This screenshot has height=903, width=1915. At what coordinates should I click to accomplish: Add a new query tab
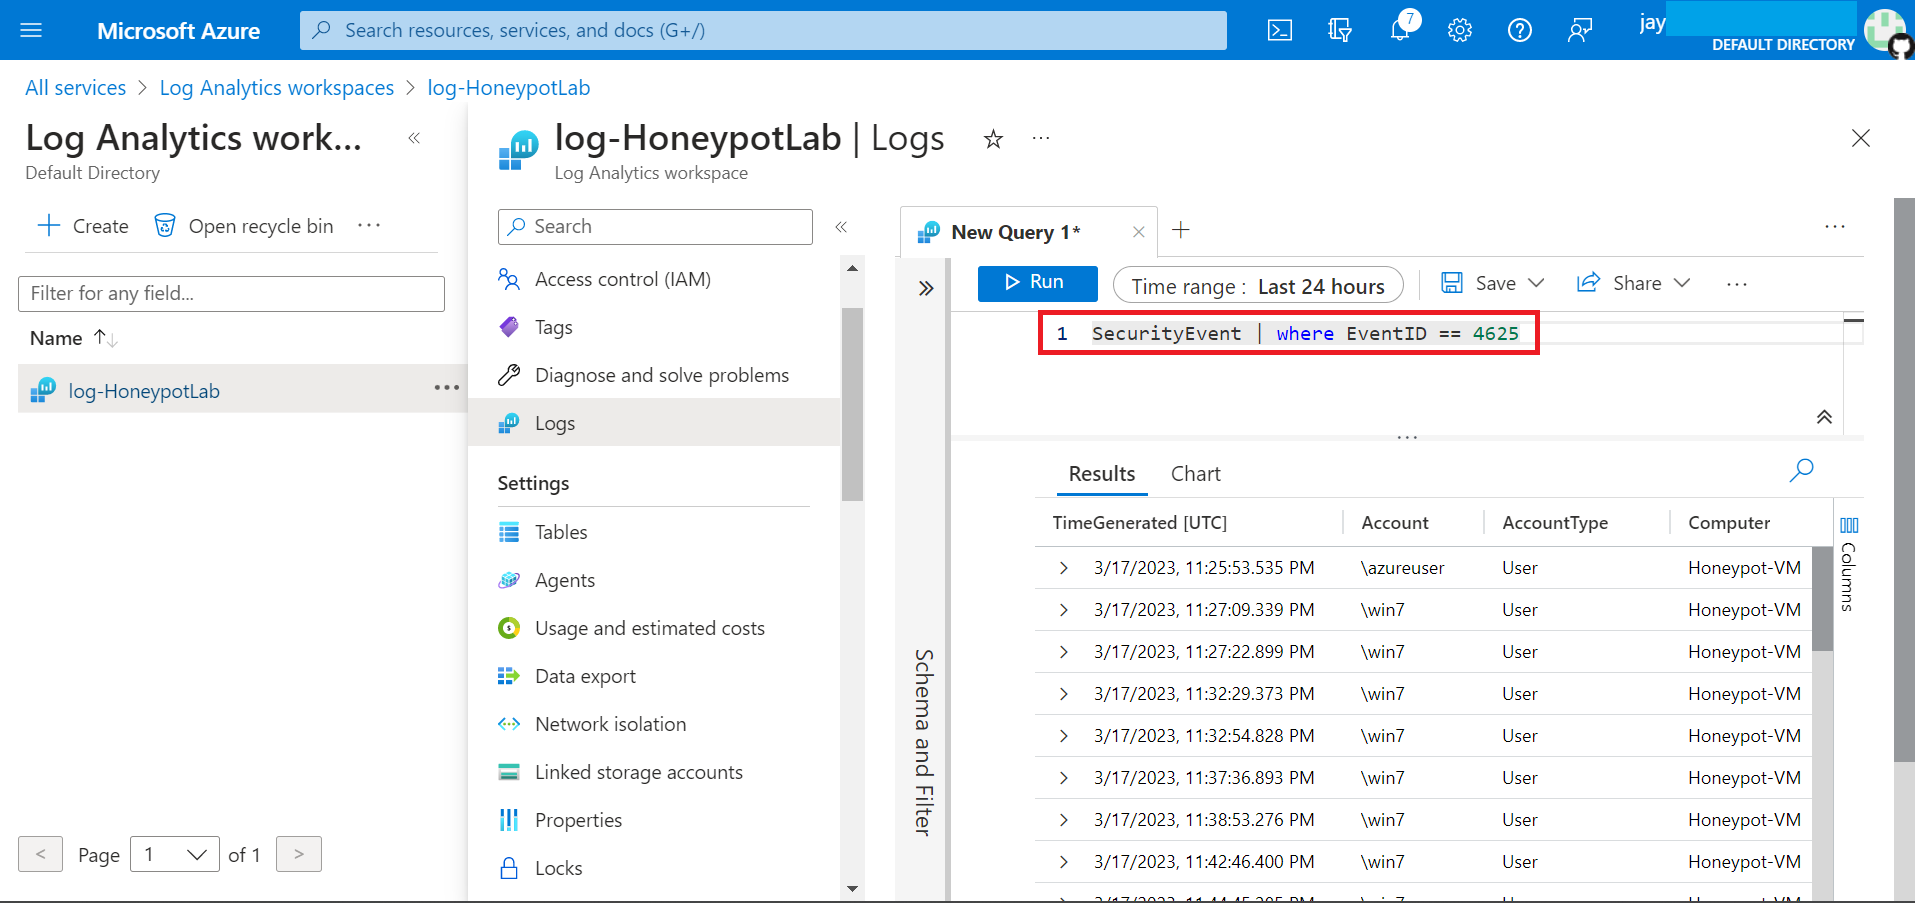tap(1181, 230)
